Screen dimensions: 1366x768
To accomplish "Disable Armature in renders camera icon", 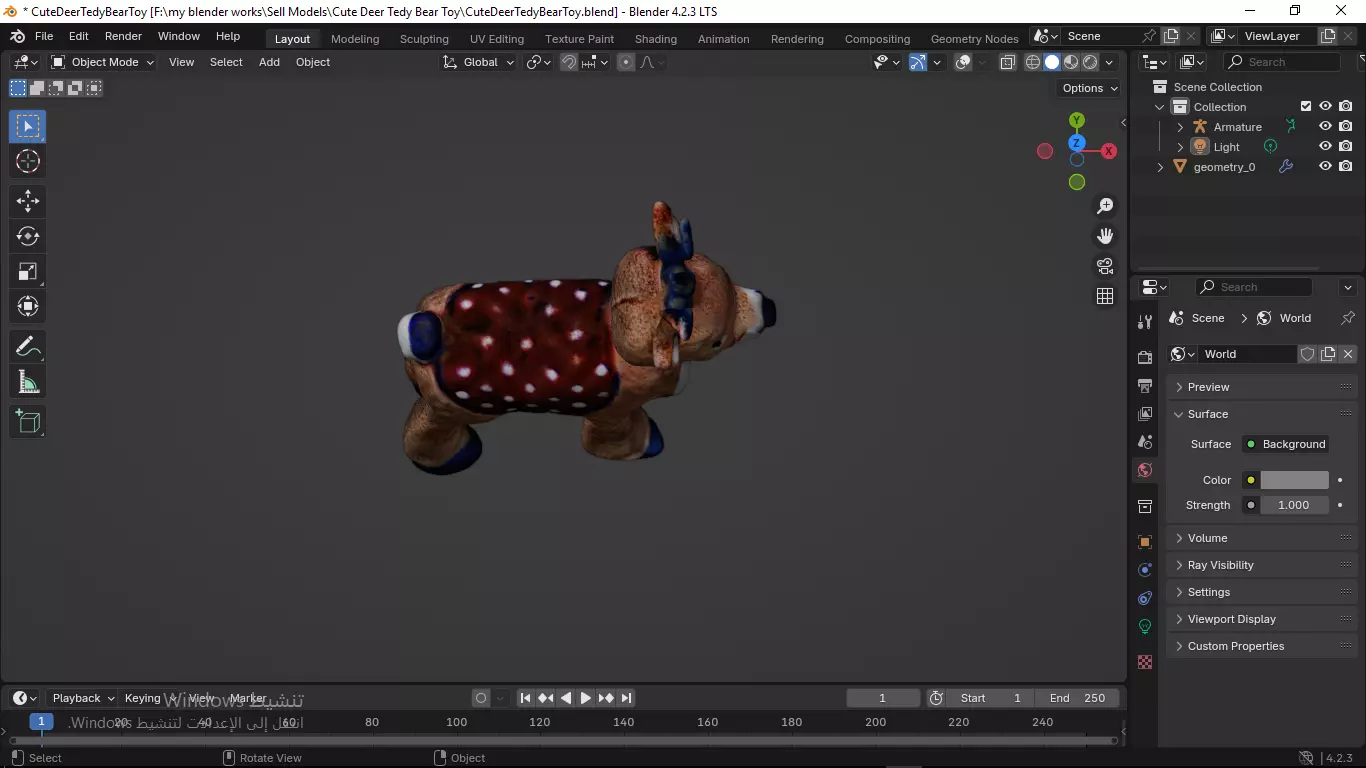I will click(x=1346, y=127).
